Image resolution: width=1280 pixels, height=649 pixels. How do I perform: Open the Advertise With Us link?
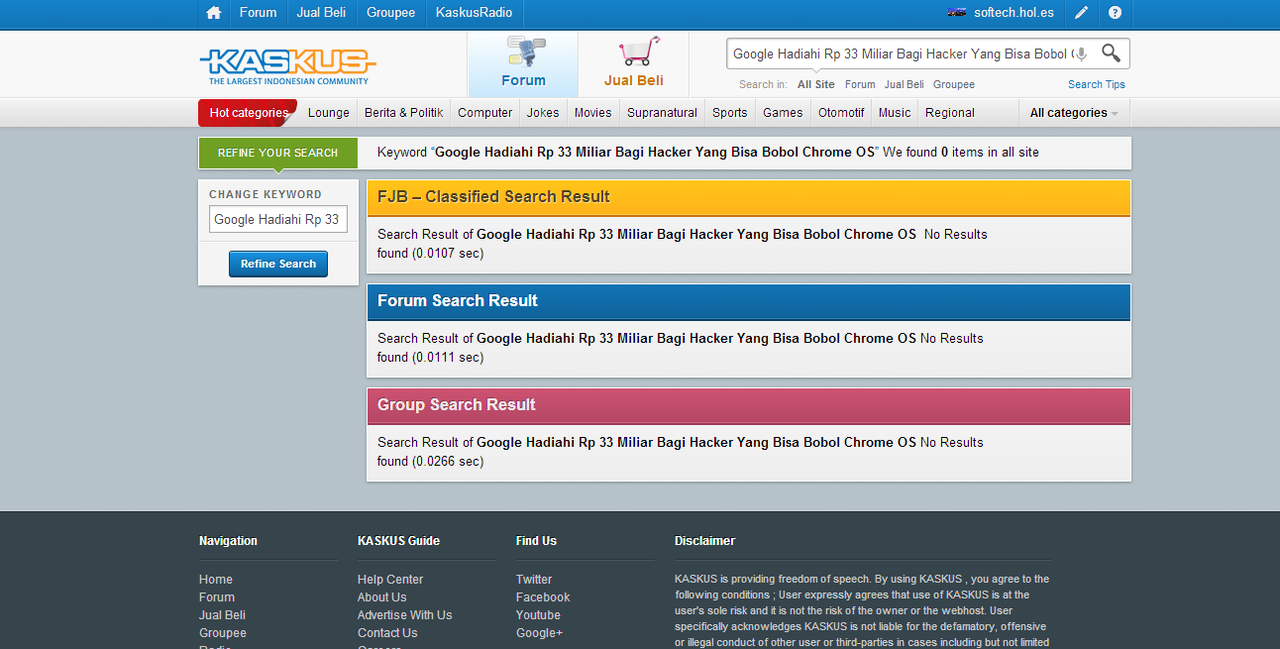tap(405, 615)
